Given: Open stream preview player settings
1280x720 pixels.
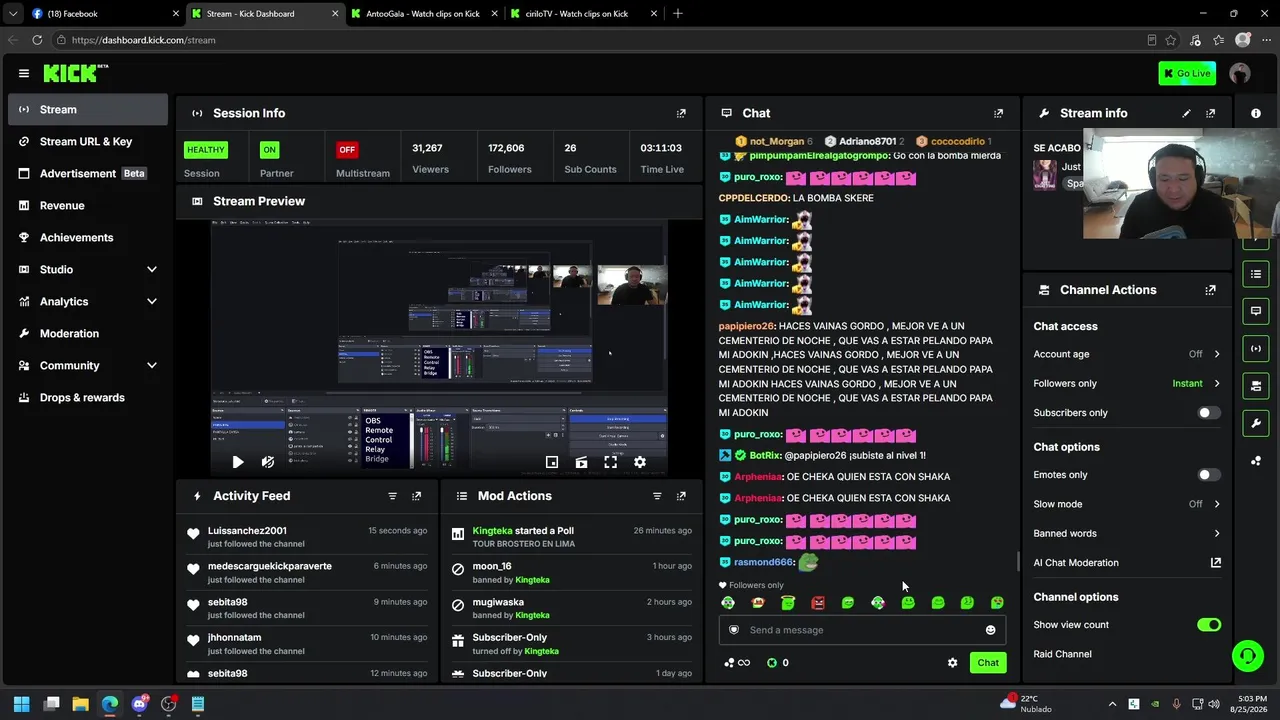Looking at the screenshot, I should click(640, 462).
